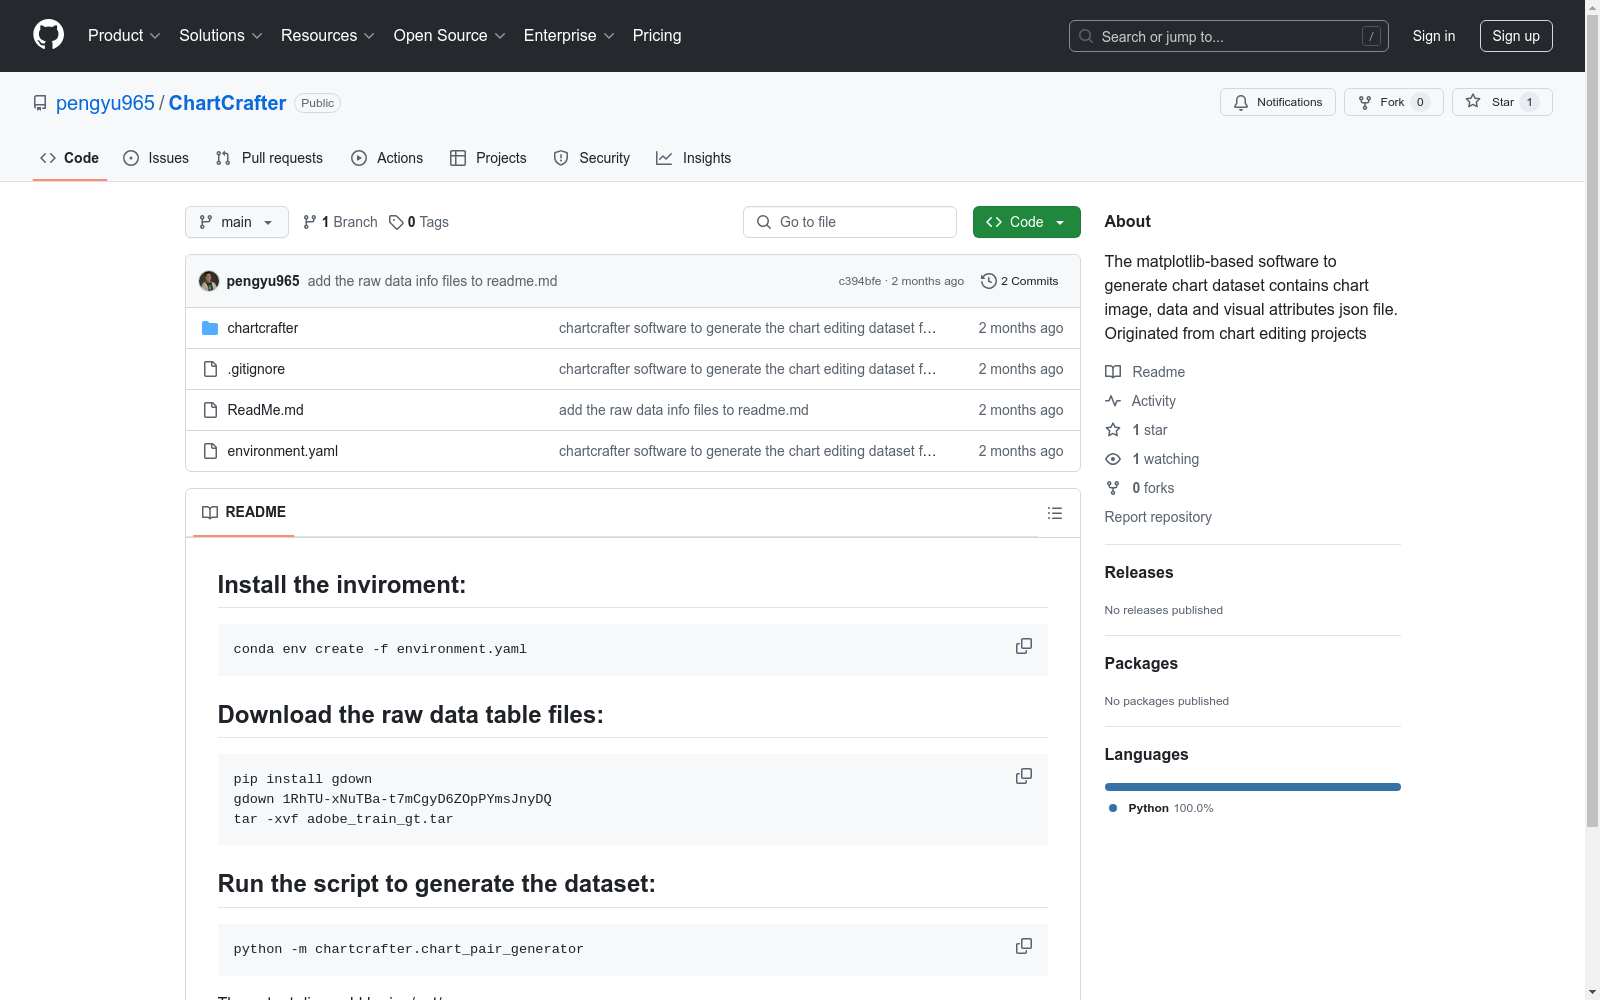
Task: Expand the Resources menu
Action: pos(328,35)
